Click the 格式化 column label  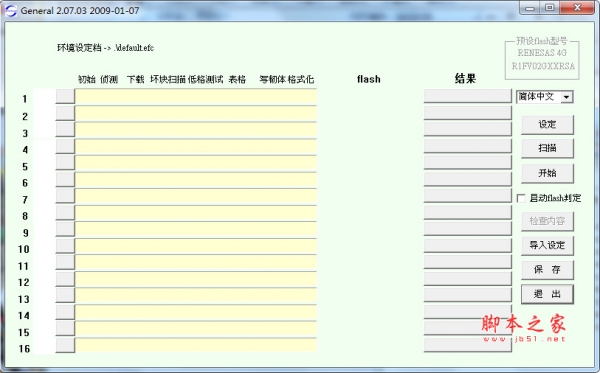click(301, 80)
